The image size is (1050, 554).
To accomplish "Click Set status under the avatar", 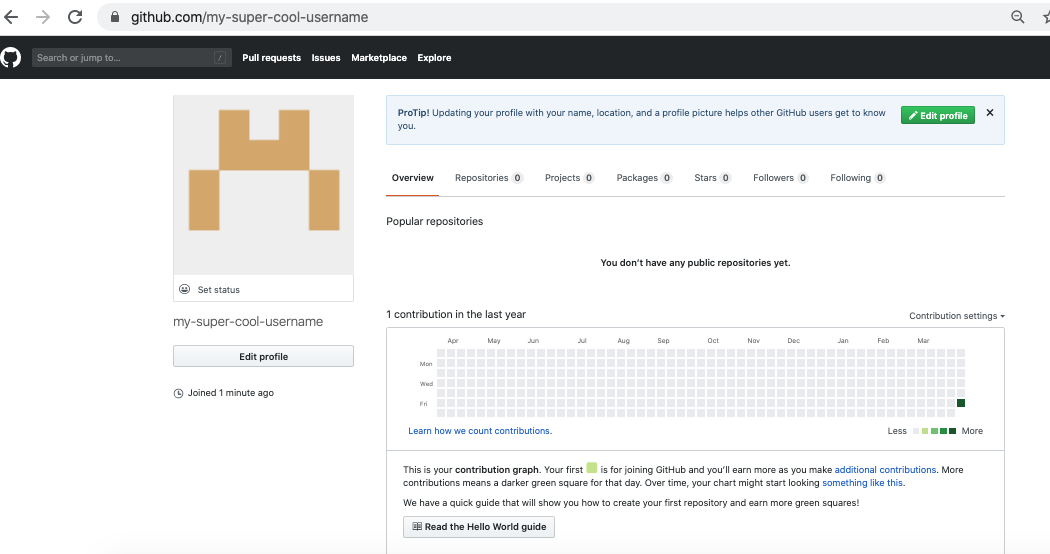I will click(x=218, y=289).
